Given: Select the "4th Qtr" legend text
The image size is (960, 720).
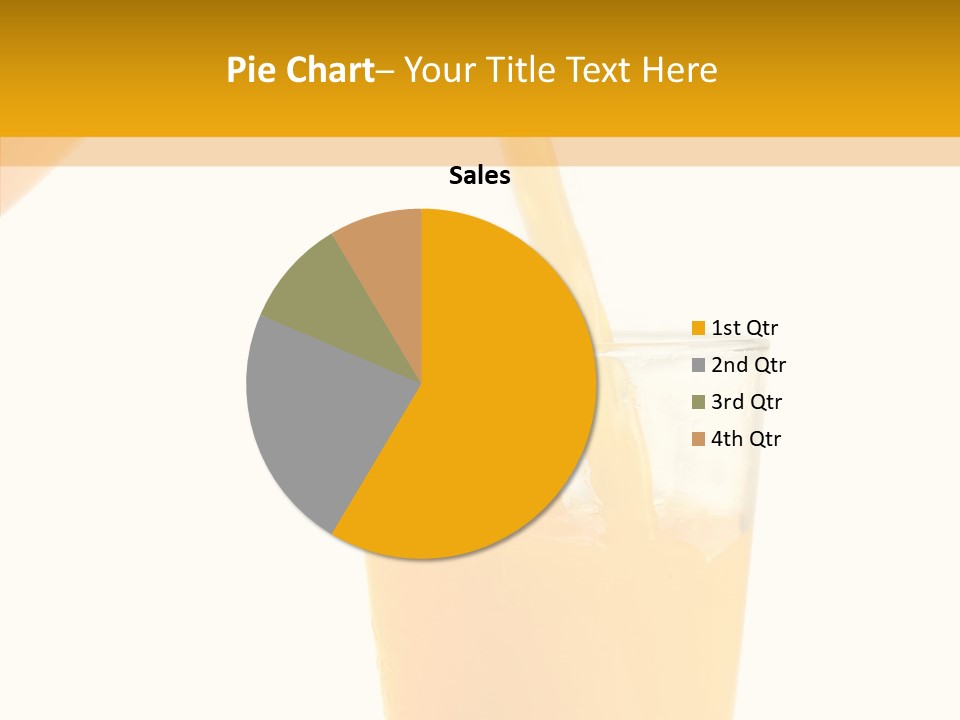Looking at the screenshot, I should [x=746, y=439].
